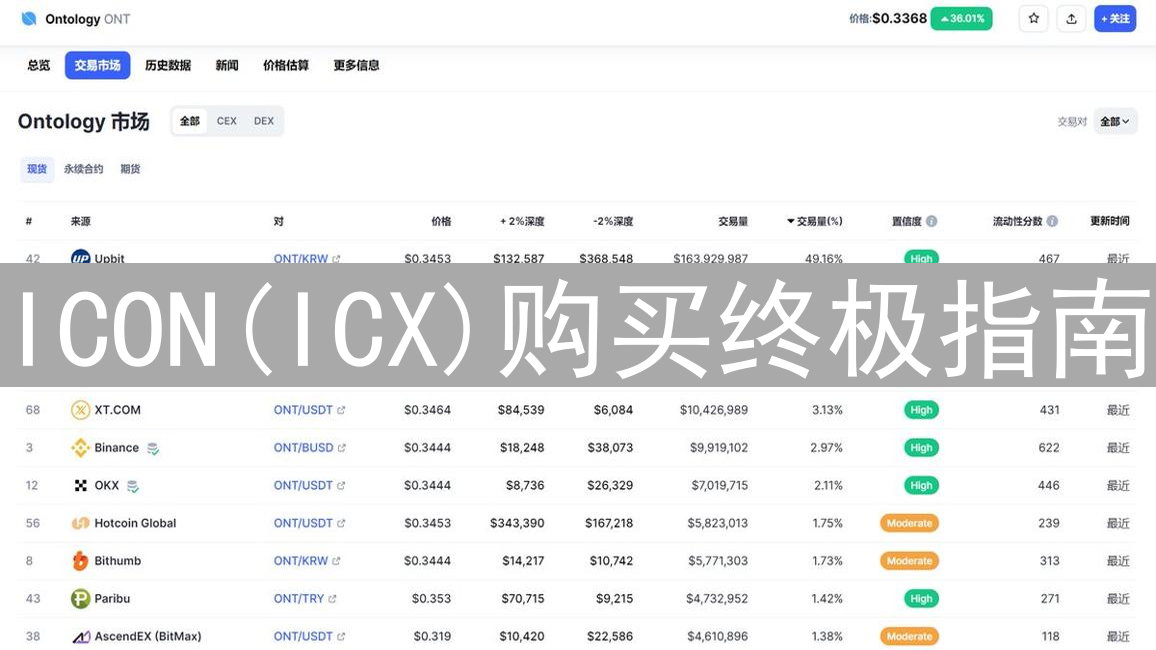The image size is (1156, 650).
Task: Open the Binance ONT/BUSD pair link
Action: tap(303, 447)
